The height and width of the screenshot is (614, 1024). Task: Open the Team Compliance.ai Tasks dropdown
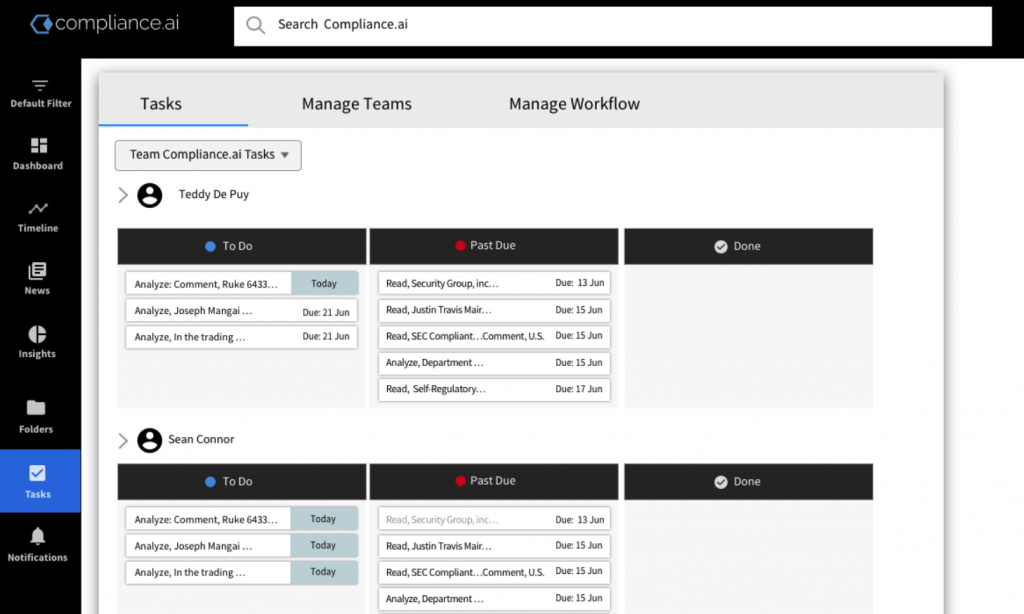click(208, 155)
